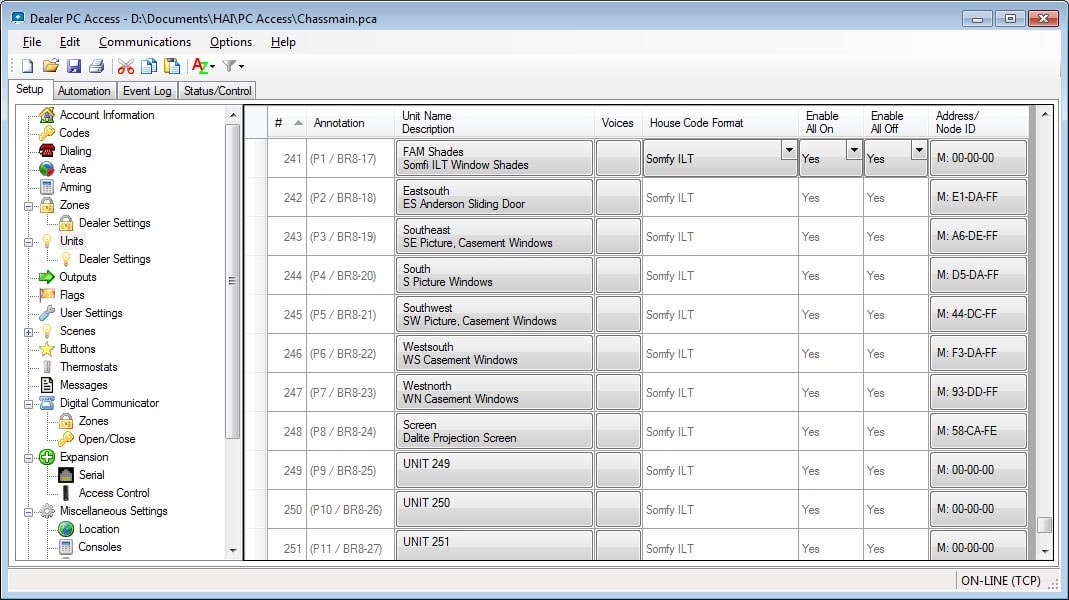Open Enable All Off dropdown for unit 241
Image resolution: width=1069 pixels, height=600 pixels.
(918, 150)
